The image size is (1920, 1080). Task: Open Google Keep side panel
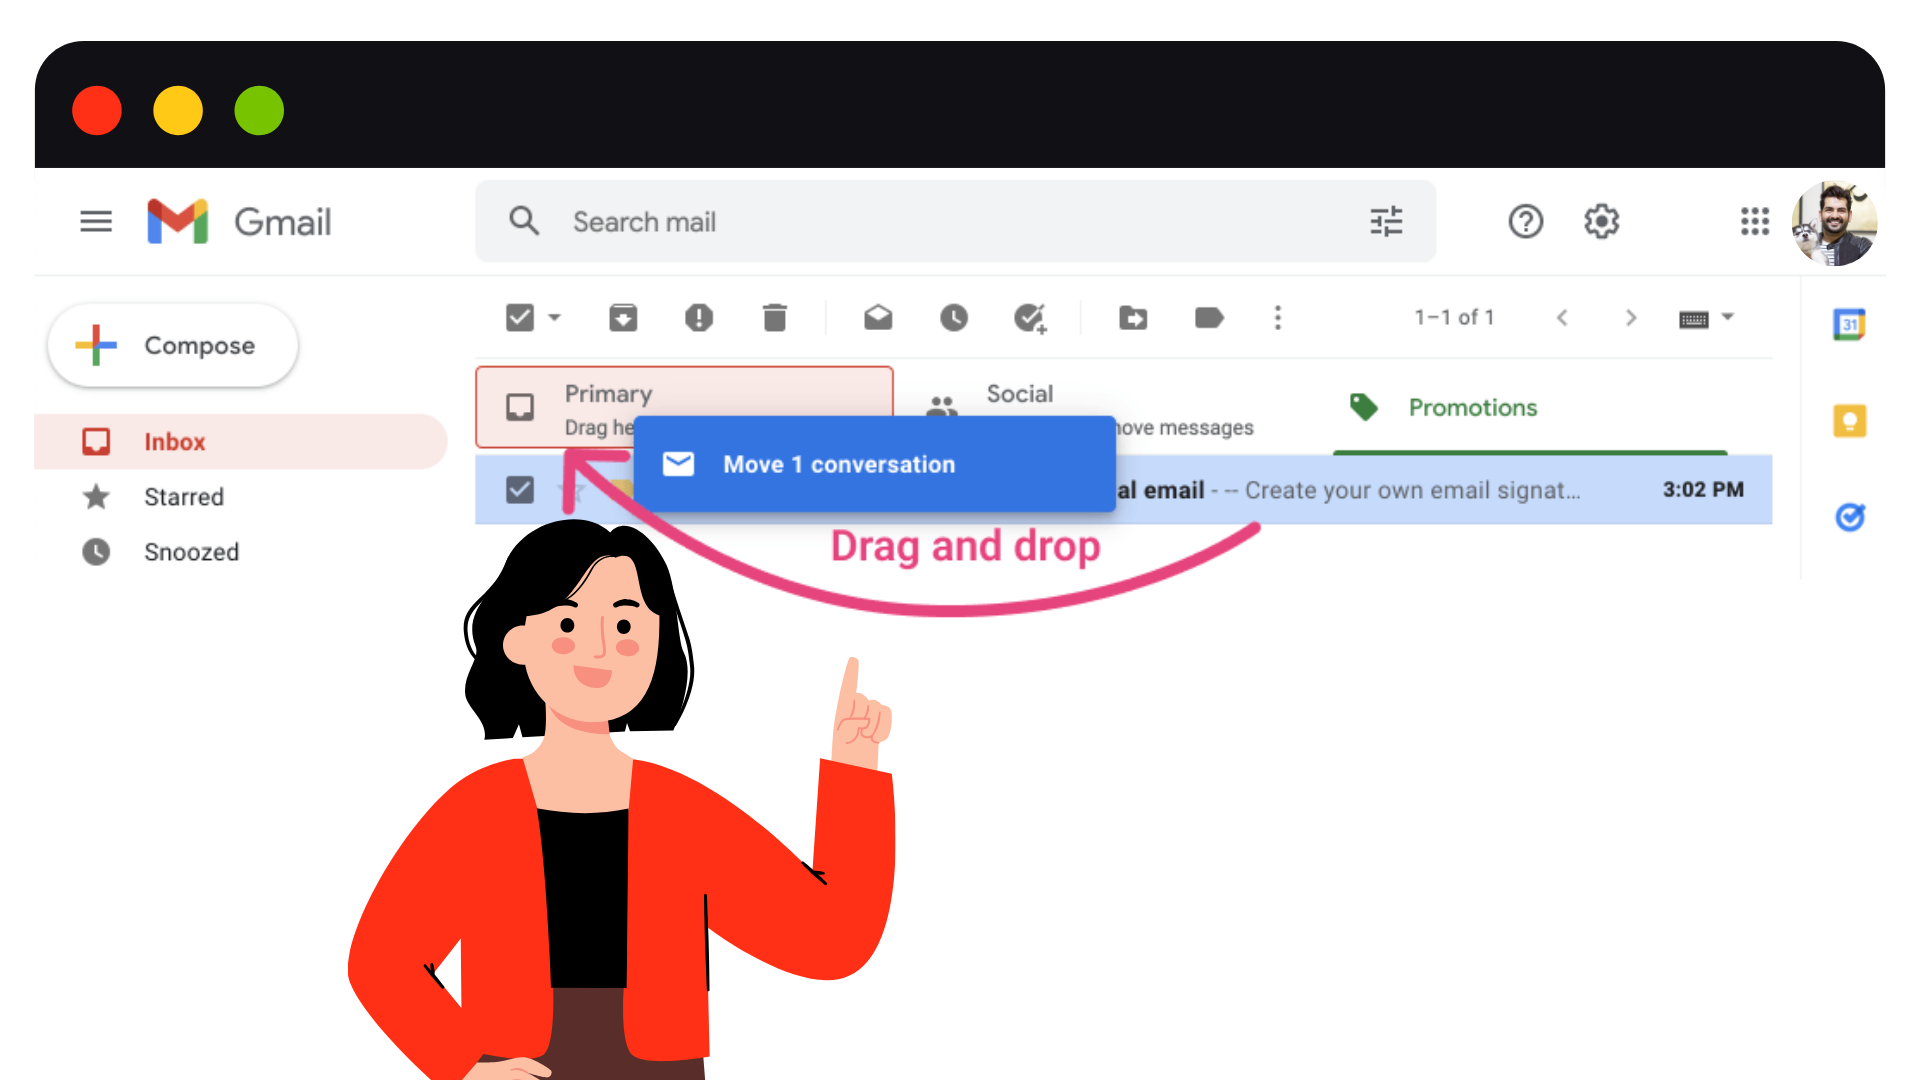(1849, 421)
